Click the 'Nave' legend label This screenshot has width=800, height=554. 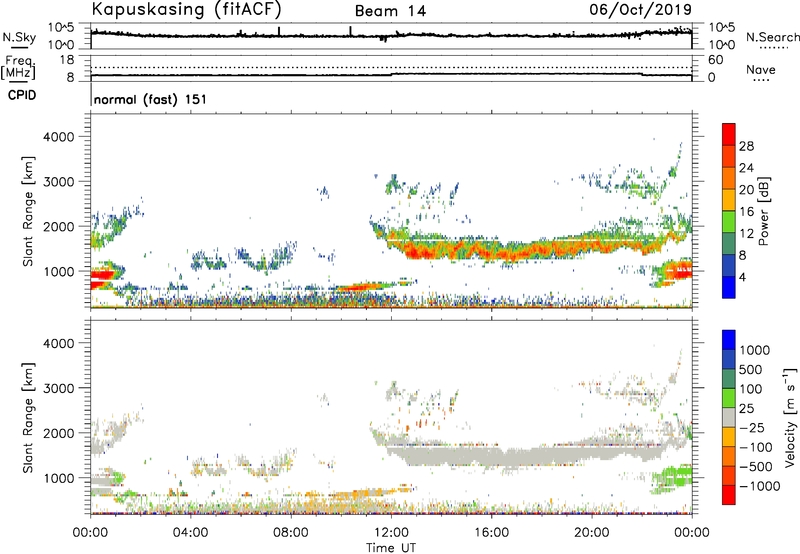tap(761, 69)
